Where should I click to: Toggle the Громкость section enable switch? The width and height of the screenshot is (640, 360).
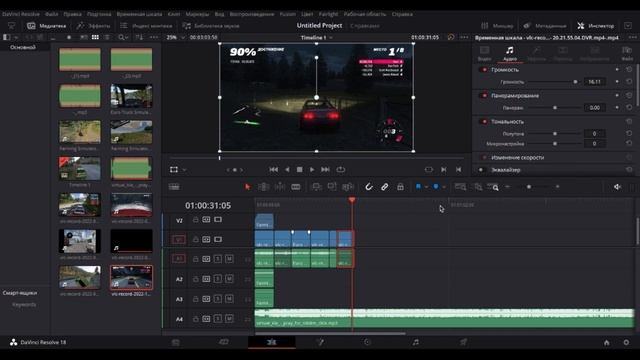coord(484,70)
